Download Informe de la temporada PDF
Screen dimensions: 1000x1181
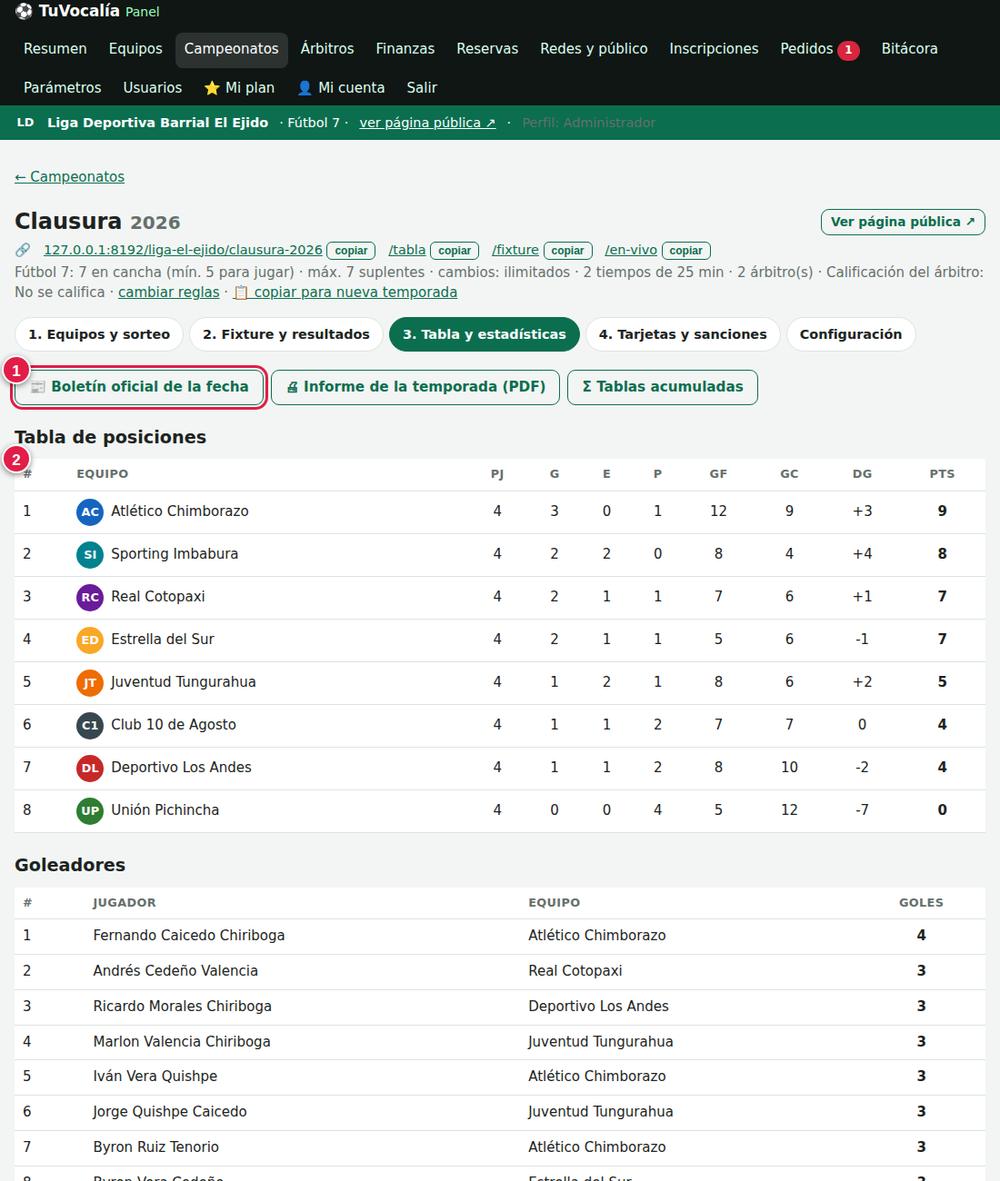pyautogui.click(x=415, y=387)
